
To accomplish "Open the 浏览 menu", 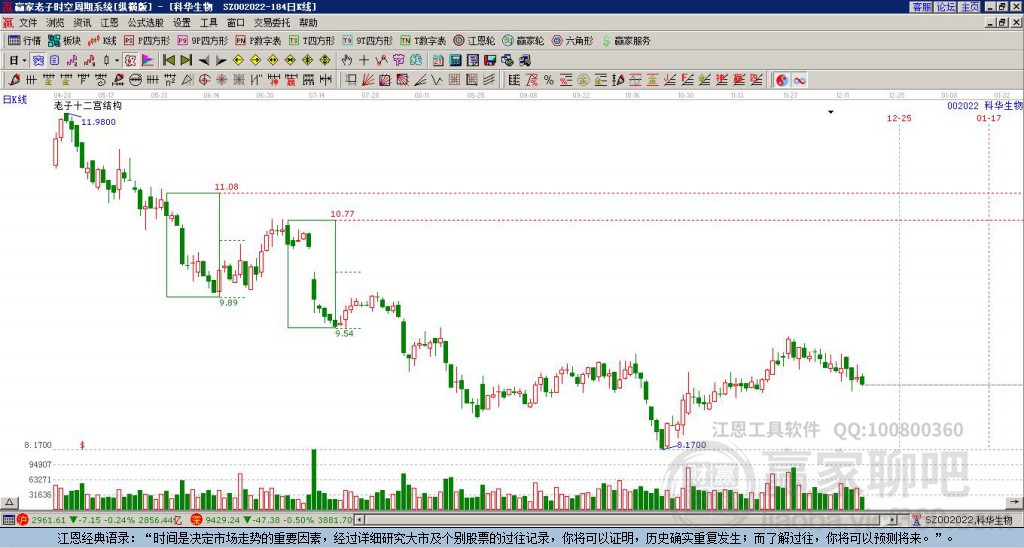I will click(x=56, y=23).
